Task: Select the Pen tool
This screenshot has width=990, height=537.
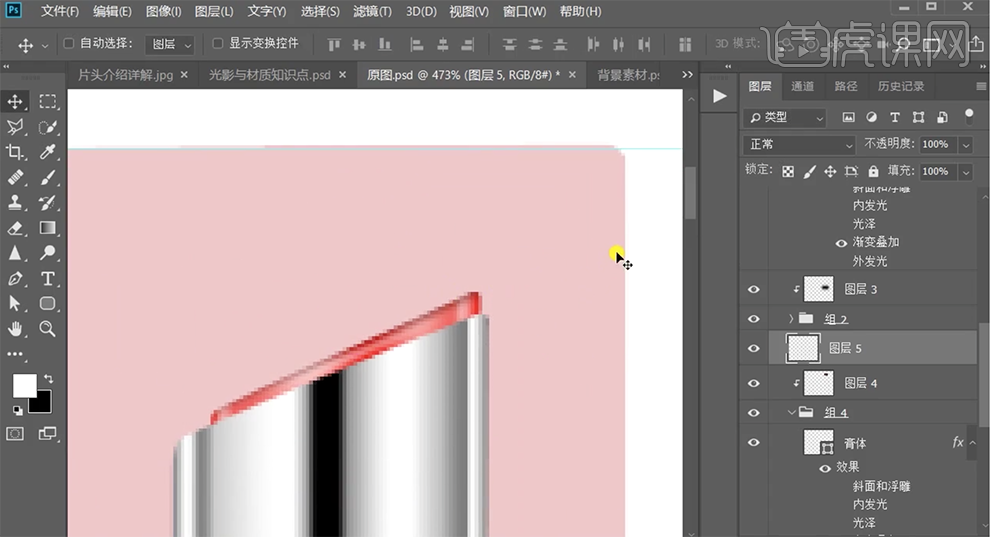Action: 16,279
